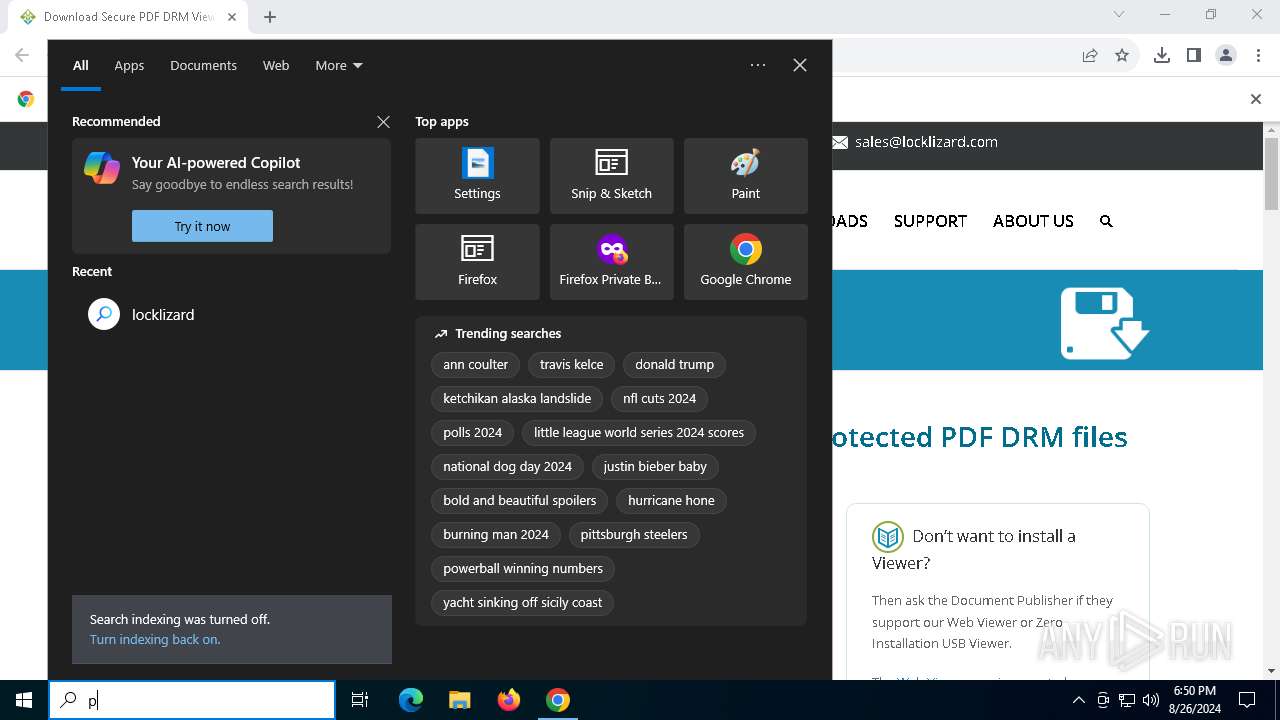Search bold and beautiful spoilers
This screenshot has height=720, width=1280.
click(x=519, y=501)
